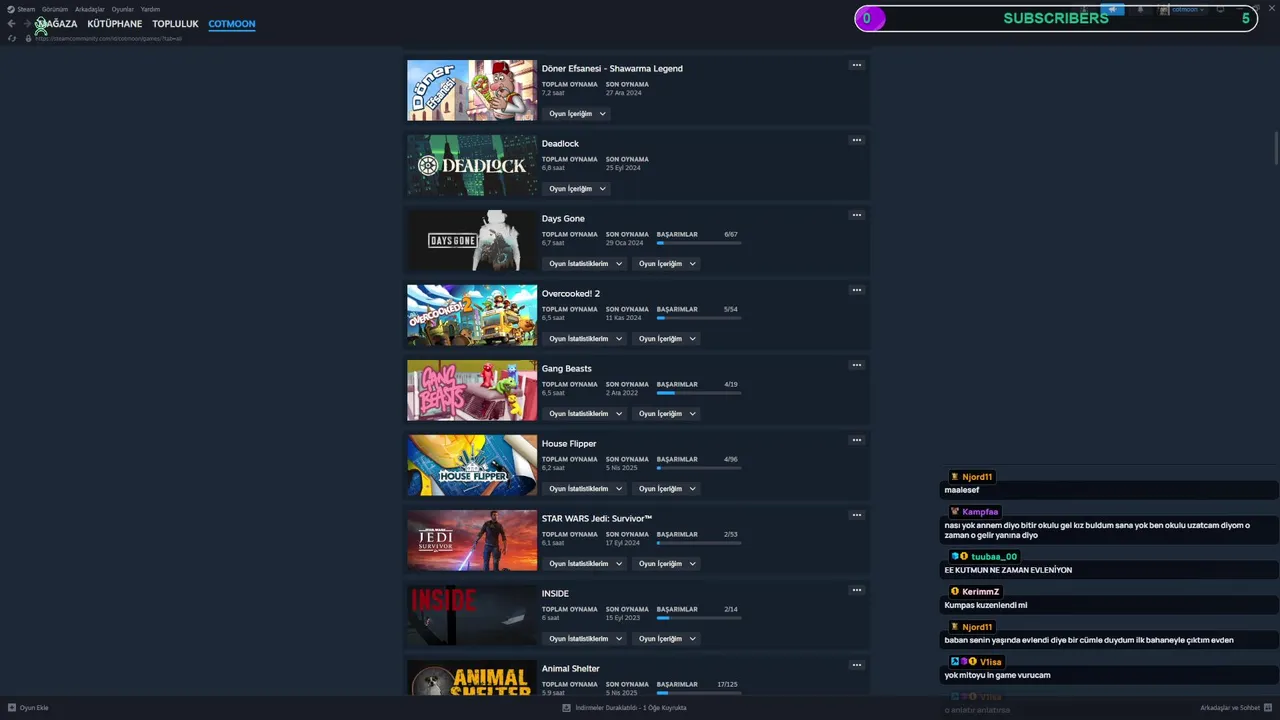1280x720 pixels.
Task: Open options menu for Döner Efsanesi game
Action: tap(856, 65)
